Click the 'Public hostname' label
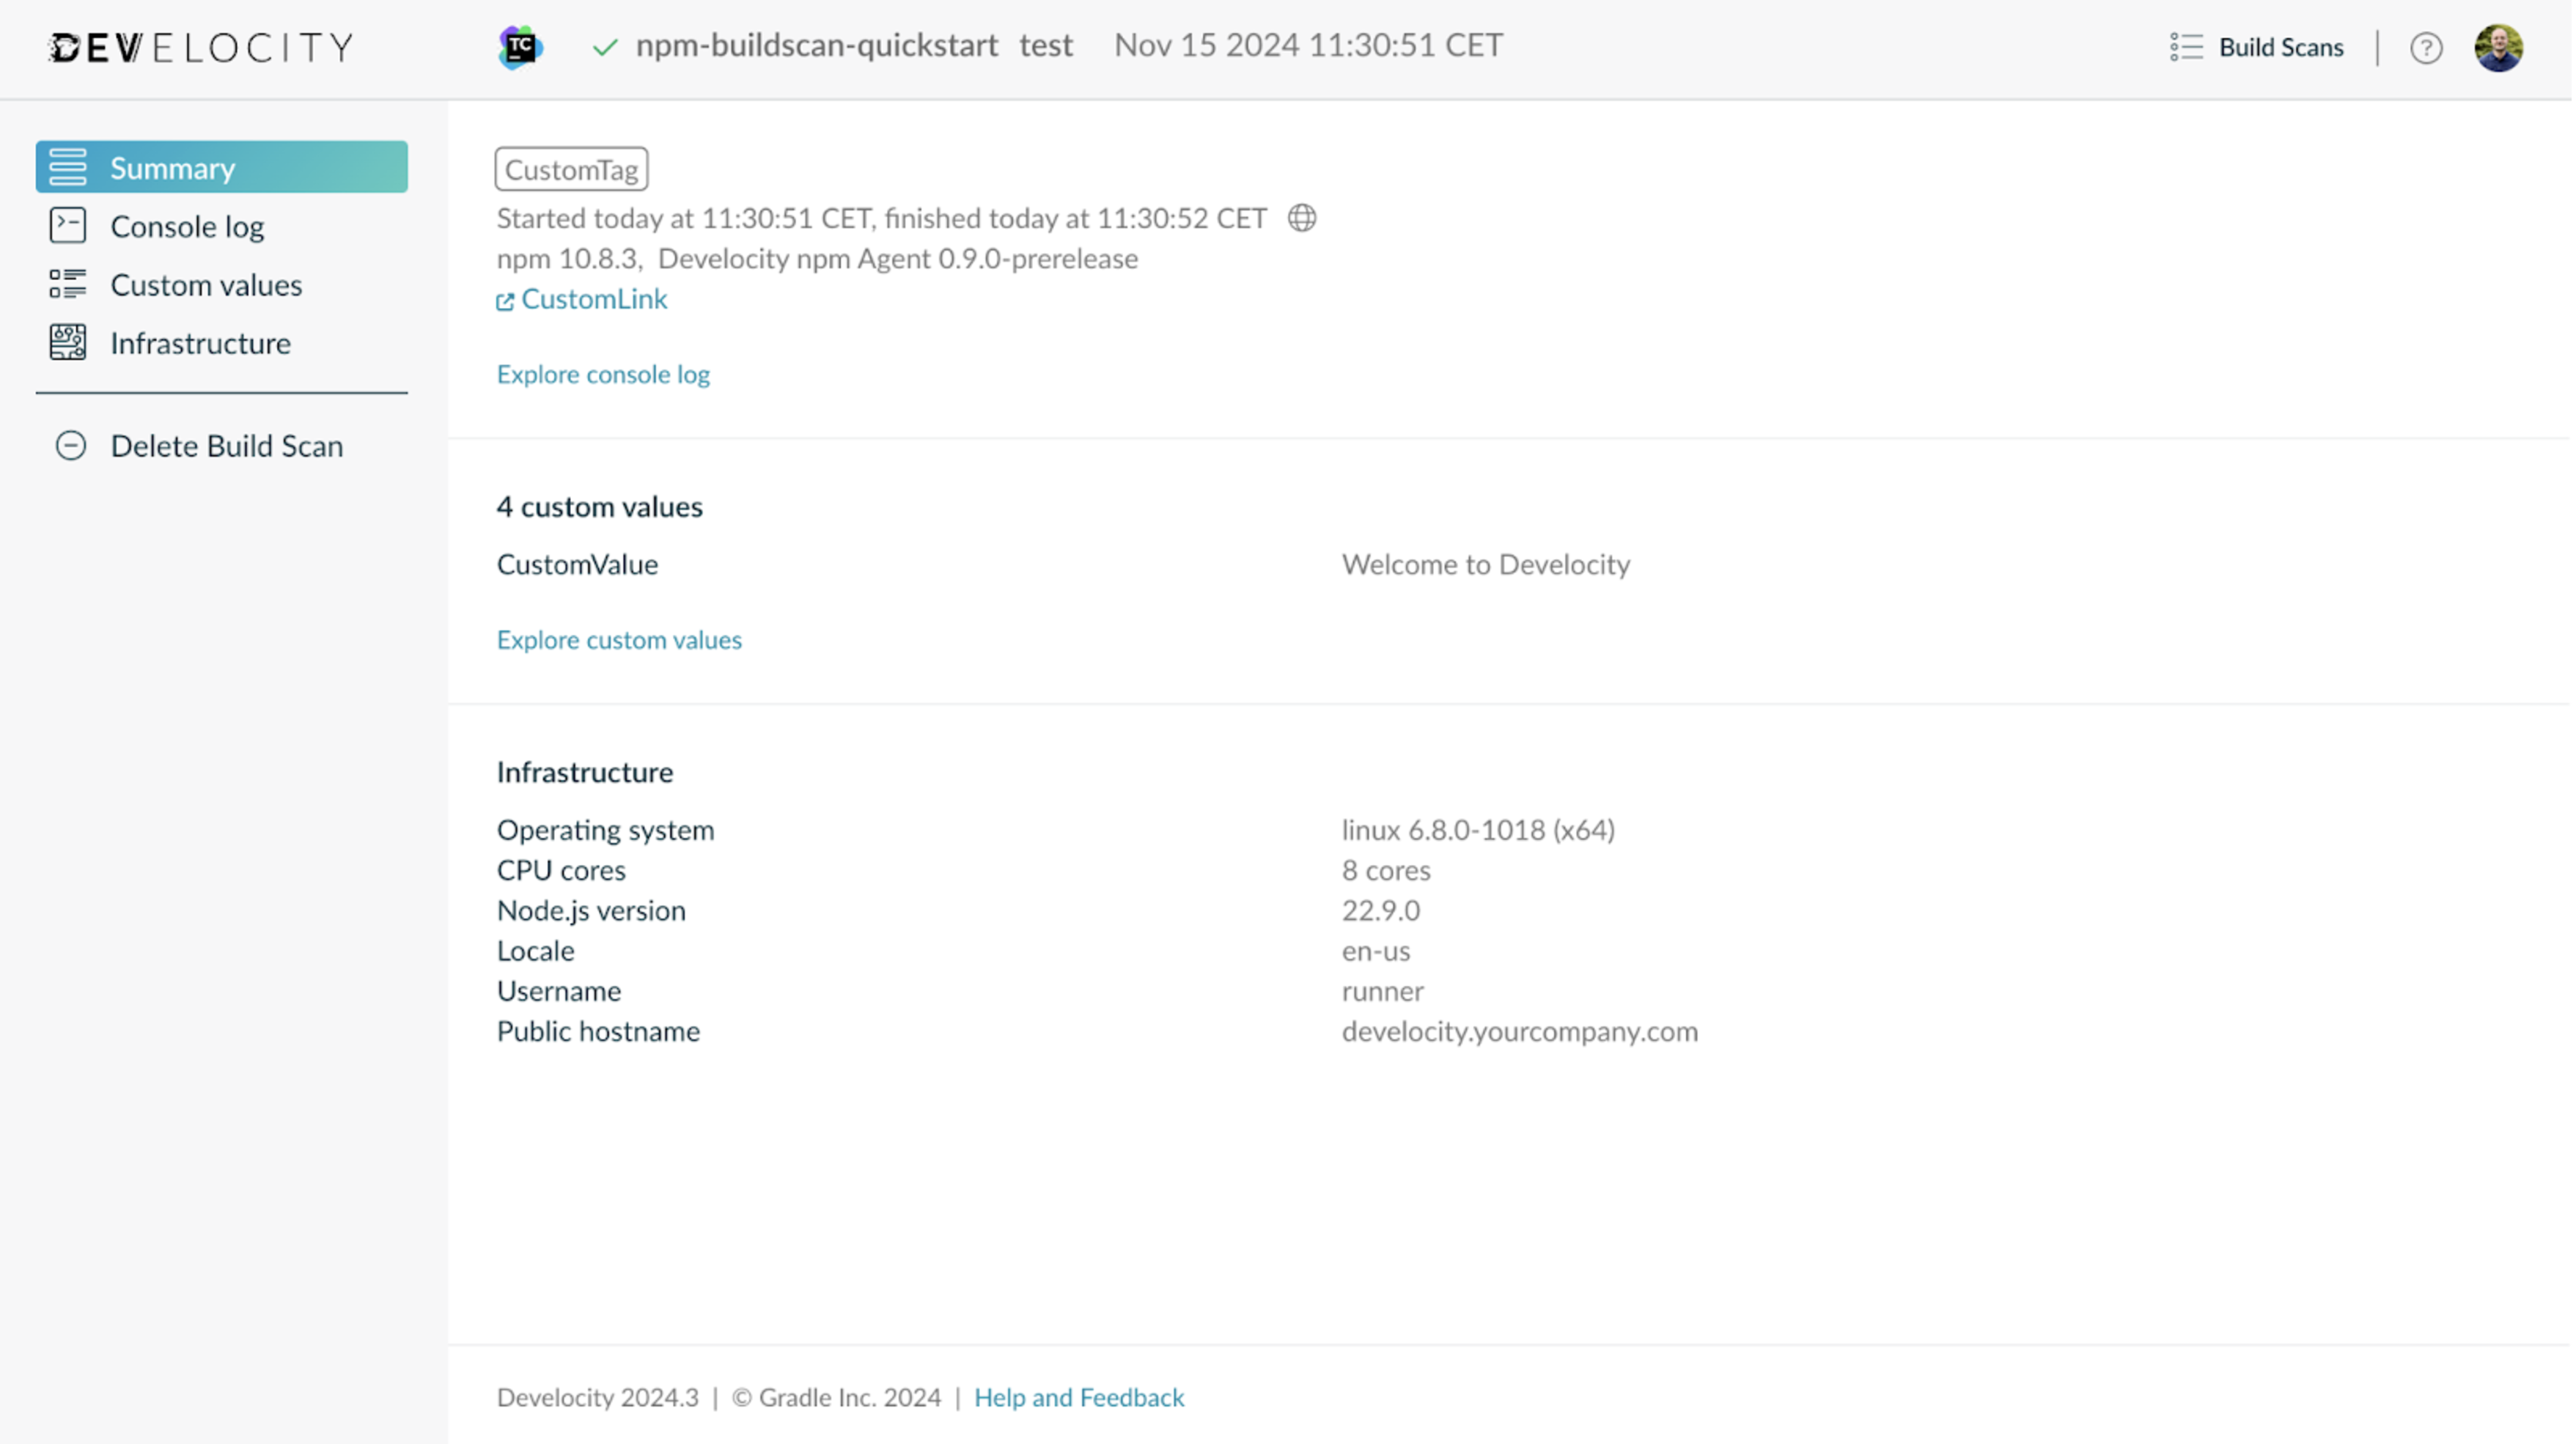The image size is (2576, 1444). pos(598,1032)
